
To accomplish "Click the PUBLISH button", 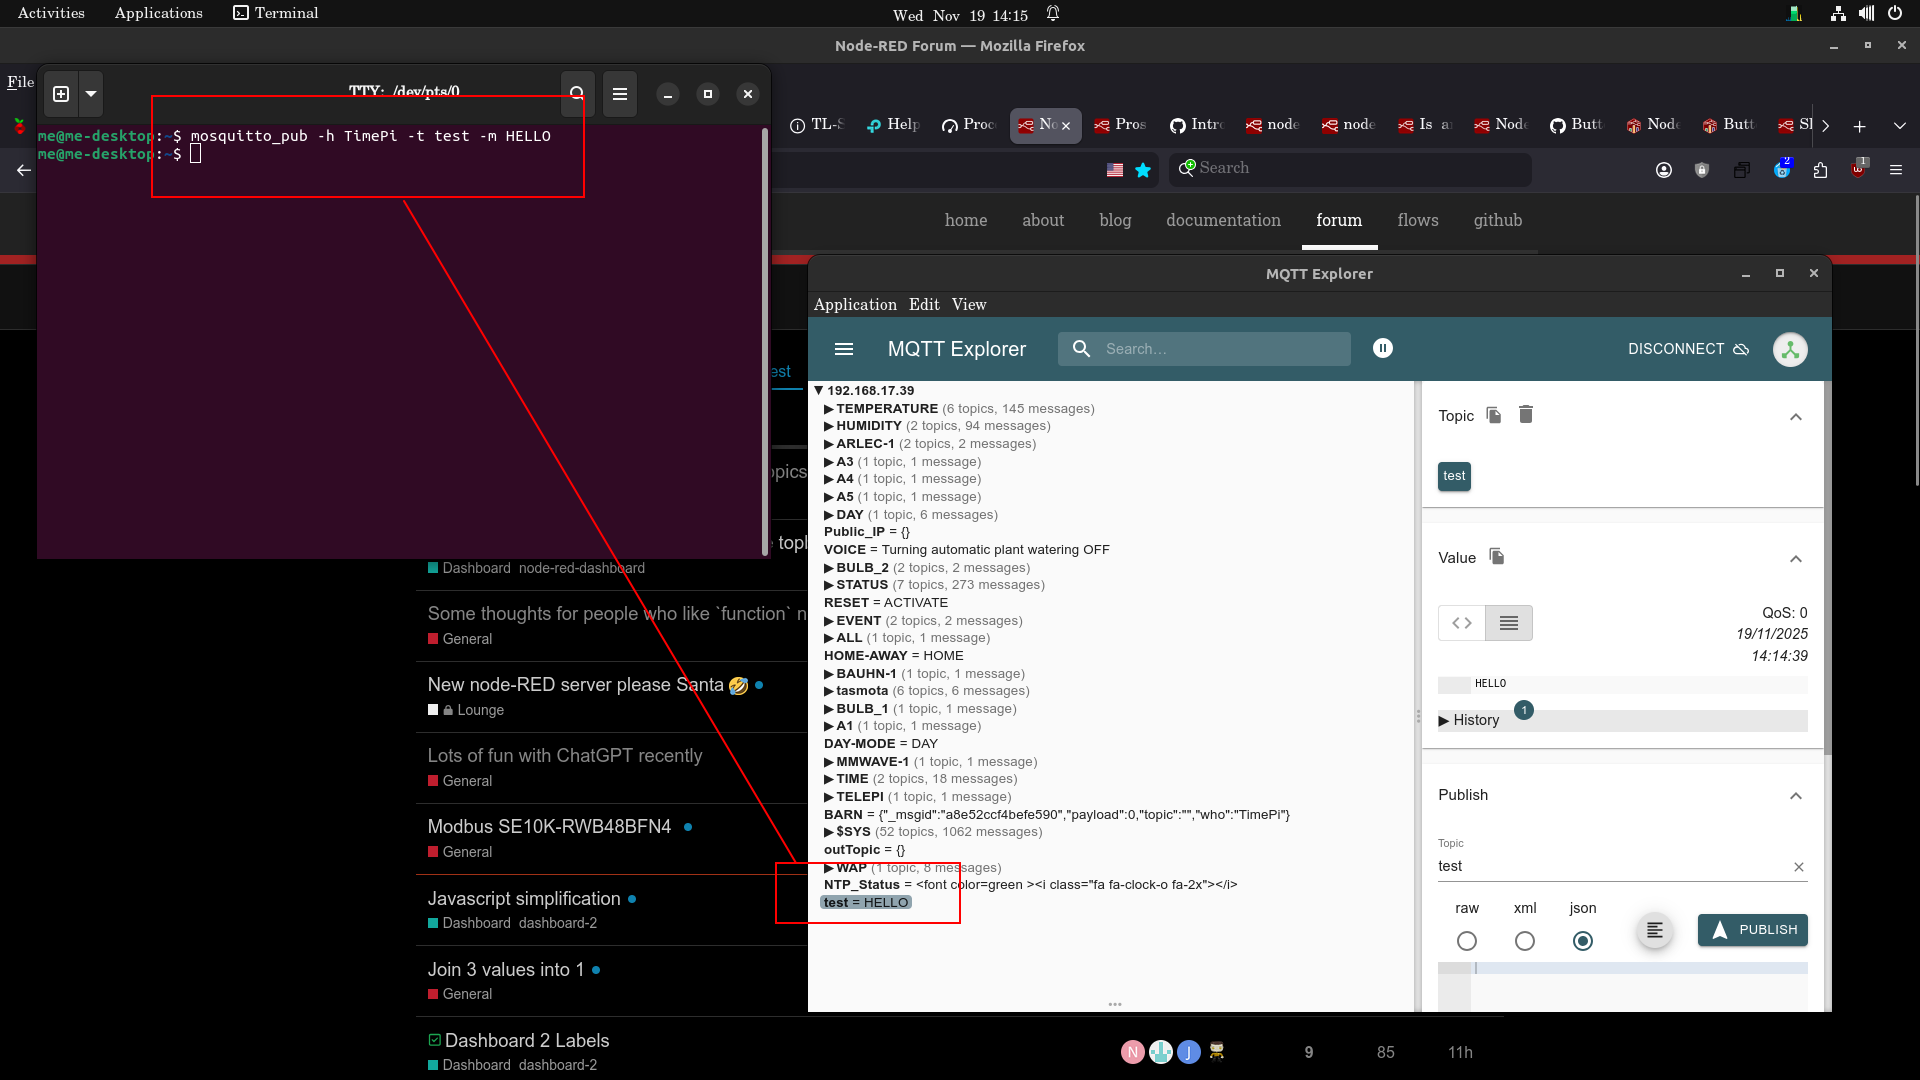I will tap(1752, 930).
